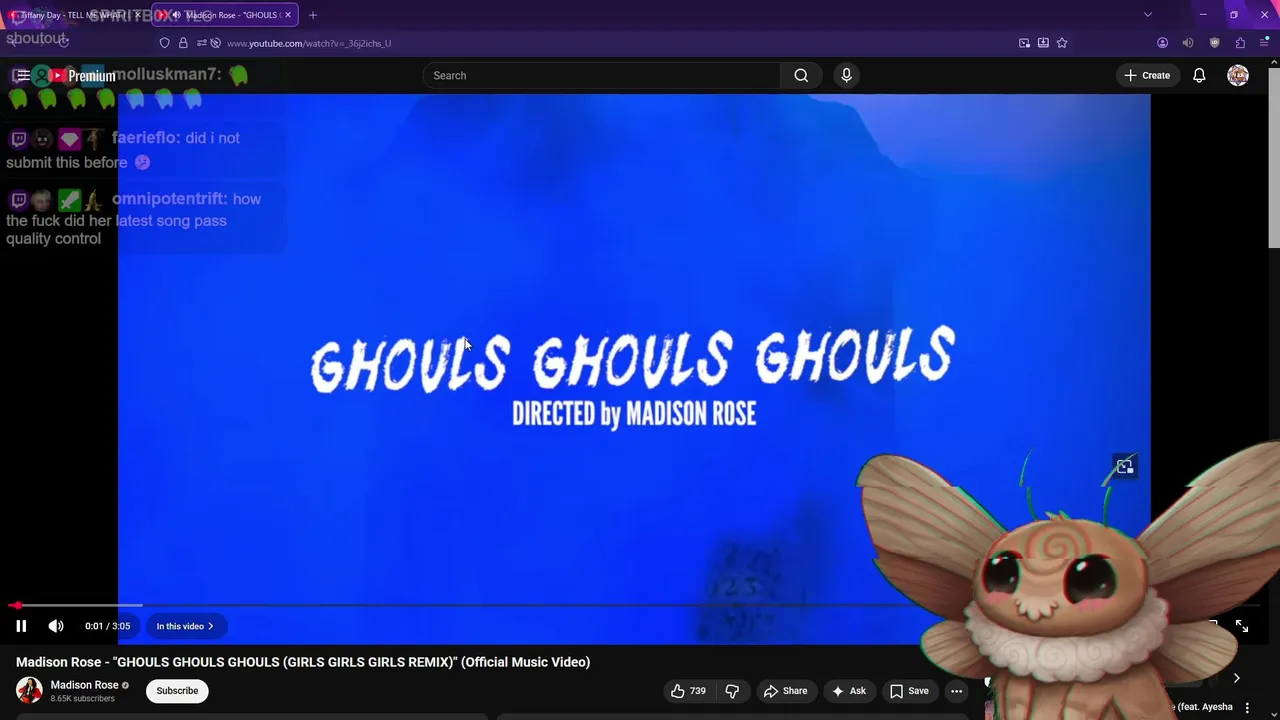This screenshot has width=1280, height=720.
Task: Open a new browser tab
Action: click(313, 15)
